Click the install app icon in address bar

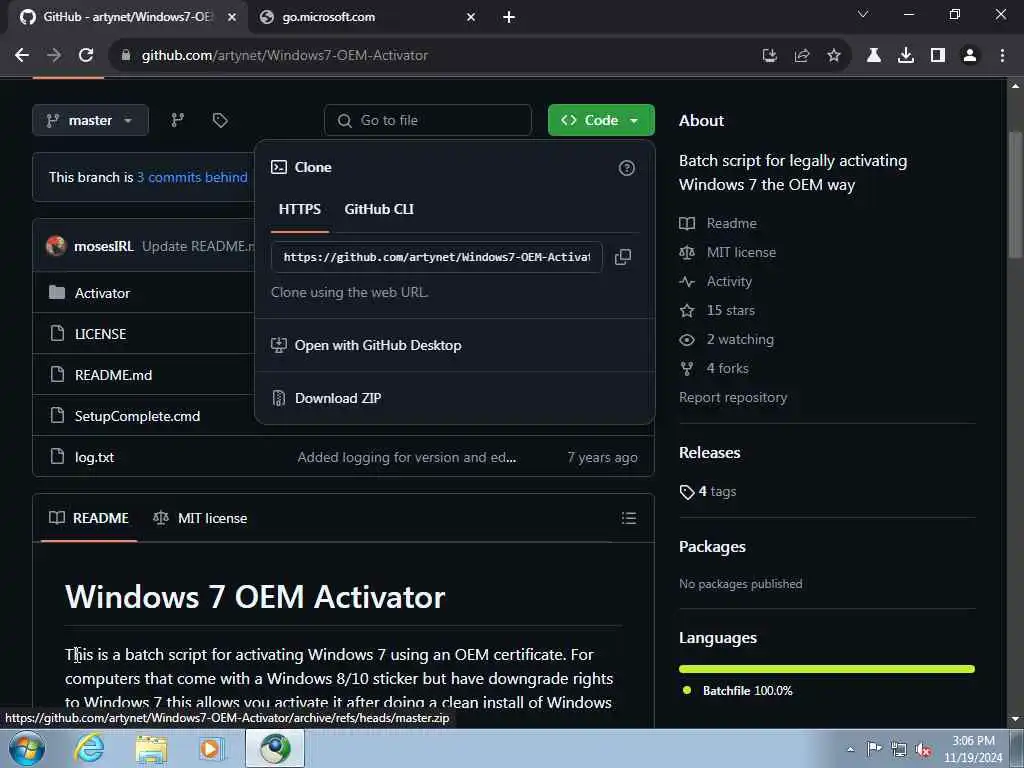770,56
